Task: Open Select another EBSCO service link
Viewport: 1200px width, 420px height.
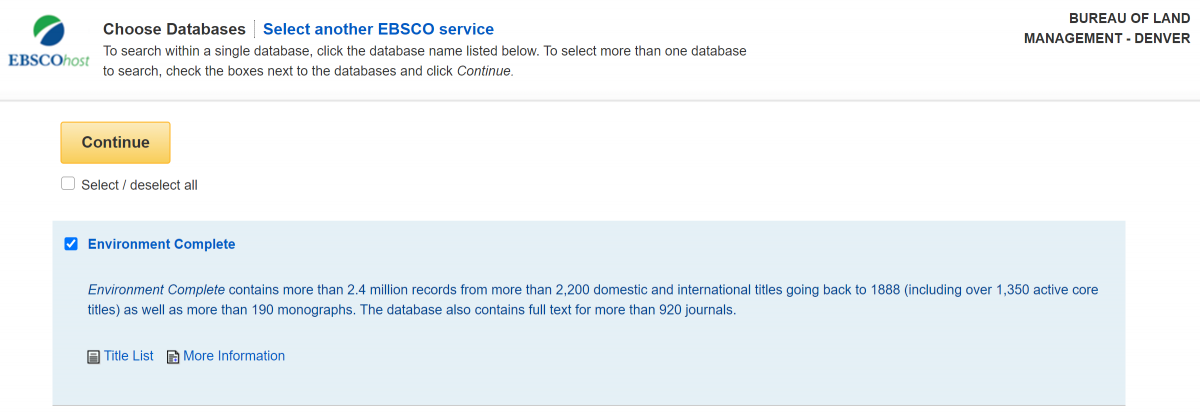Action: pos(378,29)
